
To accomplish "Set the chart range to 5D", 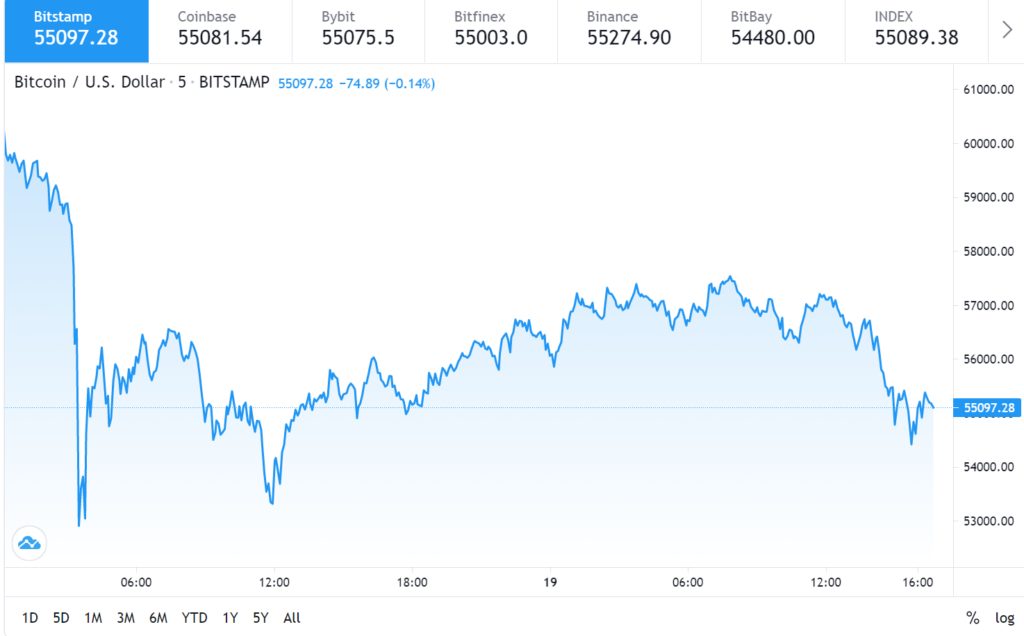I will point(61,618).
